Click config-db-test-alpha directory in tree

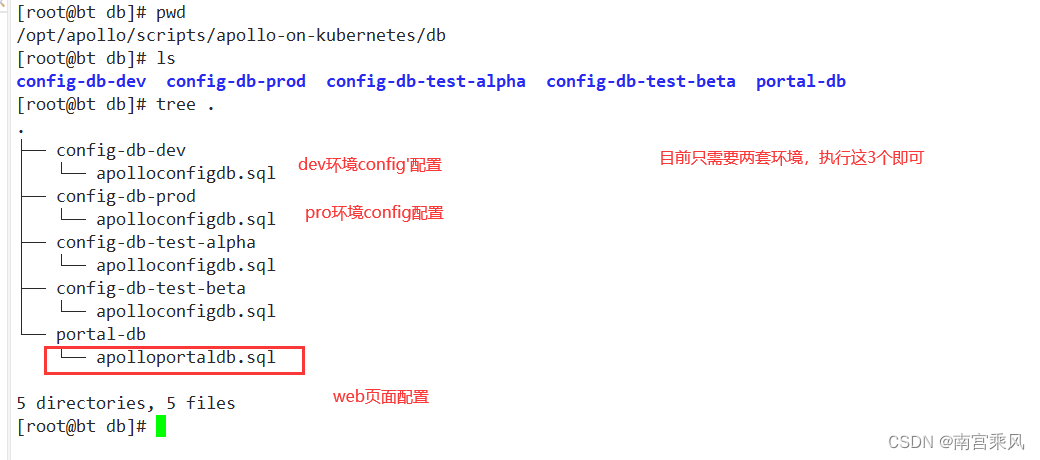(156, 243)
